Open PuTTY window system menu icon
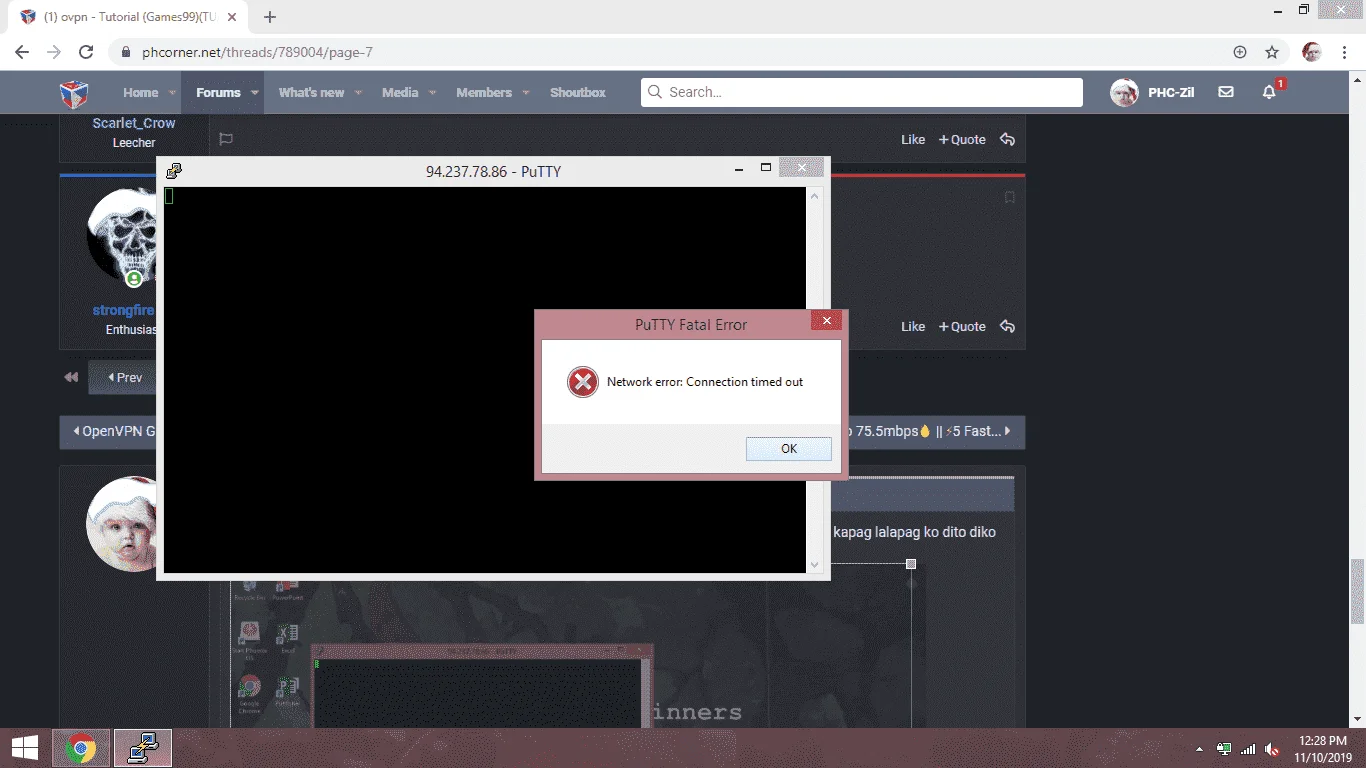Screen dimensions: 1366x768 [x=174, y=171]
